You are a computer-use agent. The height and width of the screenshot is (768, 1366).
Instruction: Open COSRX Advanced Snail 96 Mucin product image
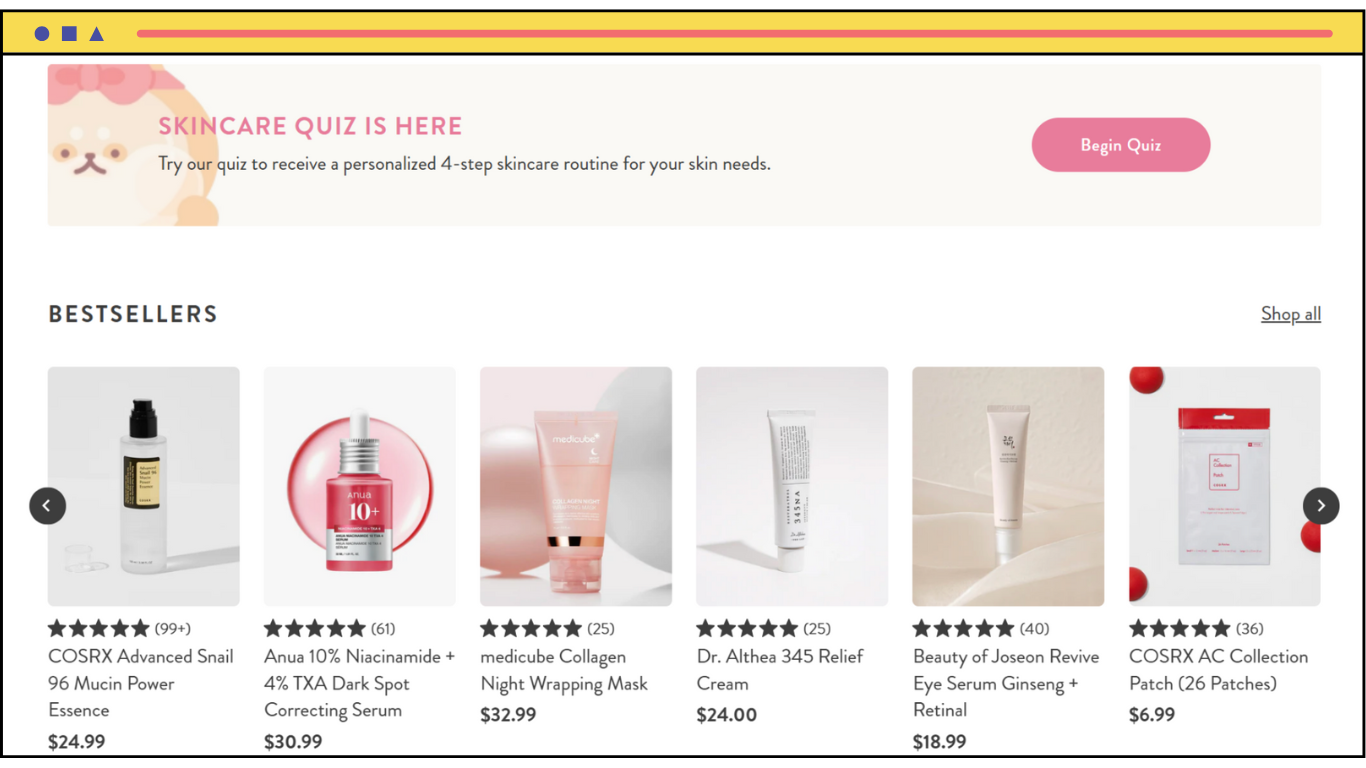click(x=144, y=486)
